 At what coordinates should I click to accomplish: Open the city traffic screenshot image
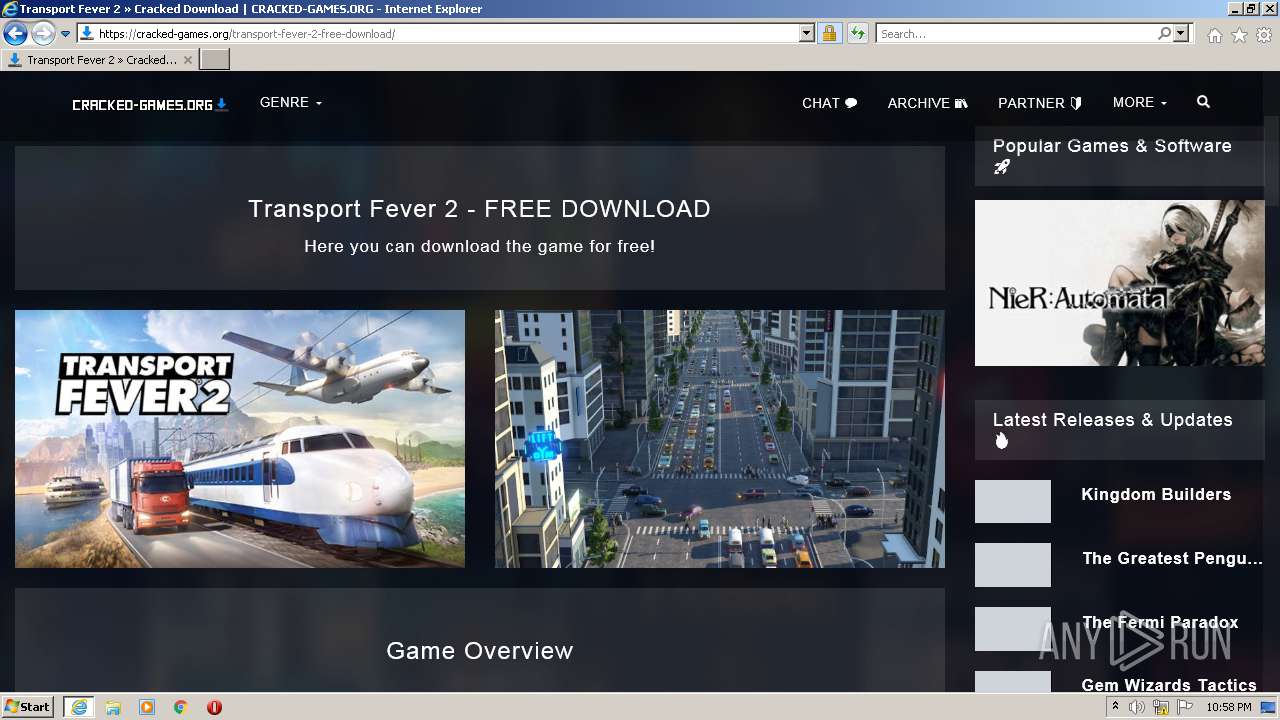pos(720,439)
